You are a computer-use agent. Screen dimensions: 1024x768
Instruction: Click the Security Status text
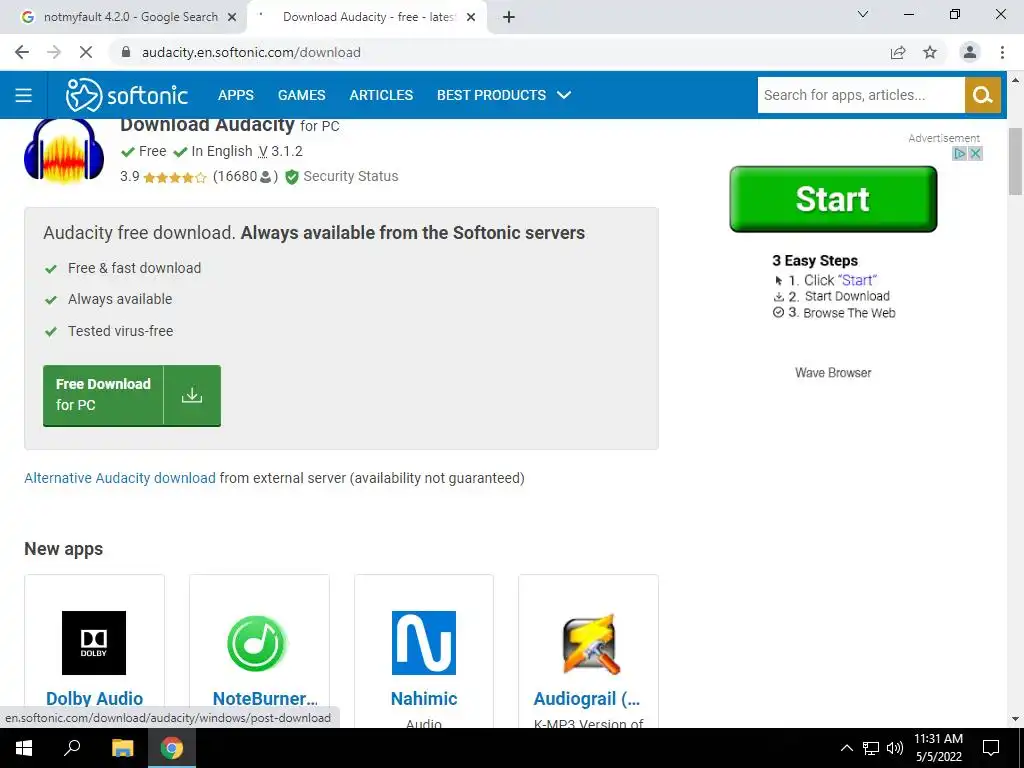pyautogui.click(x=351, y=176)
